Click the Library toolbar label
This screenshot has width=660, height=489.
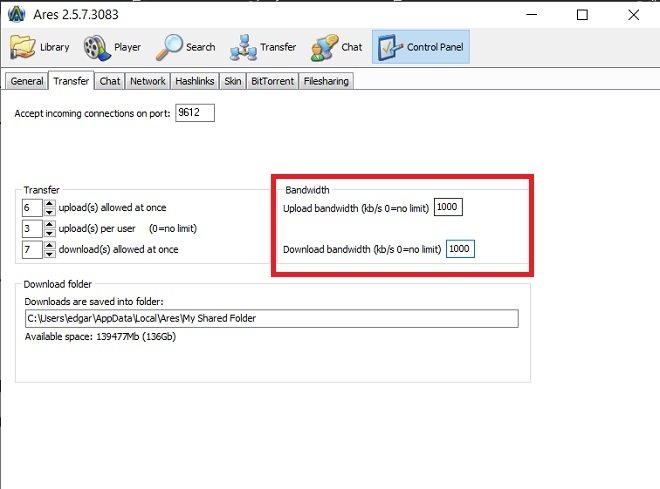tap(55, 47)
